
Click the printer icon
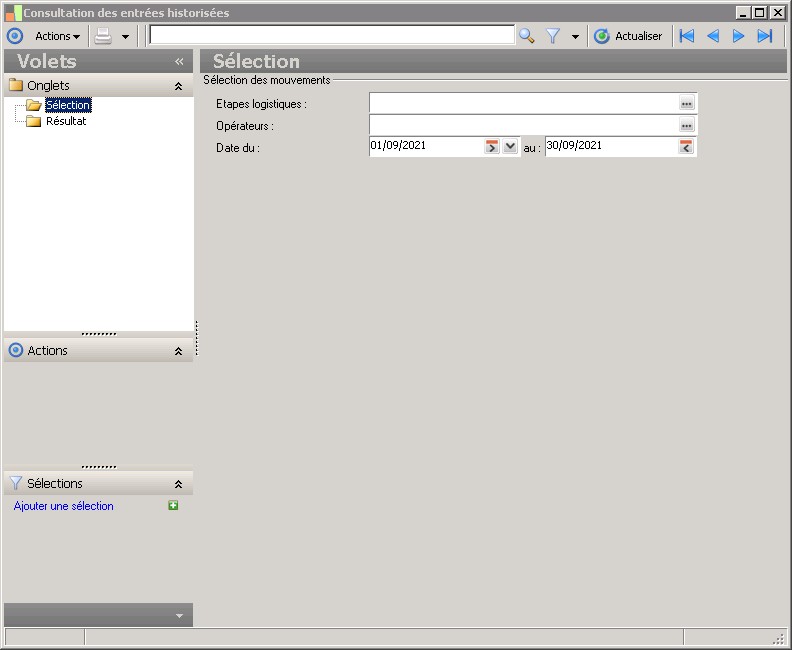pyautogui.click(x=103, y=36)
